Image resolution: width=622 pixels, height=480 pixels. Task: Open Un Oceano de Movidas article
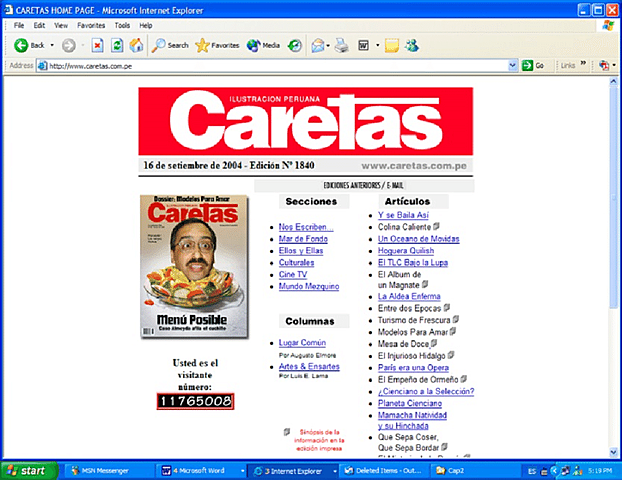pyautogui.click(x=419, y=239)
